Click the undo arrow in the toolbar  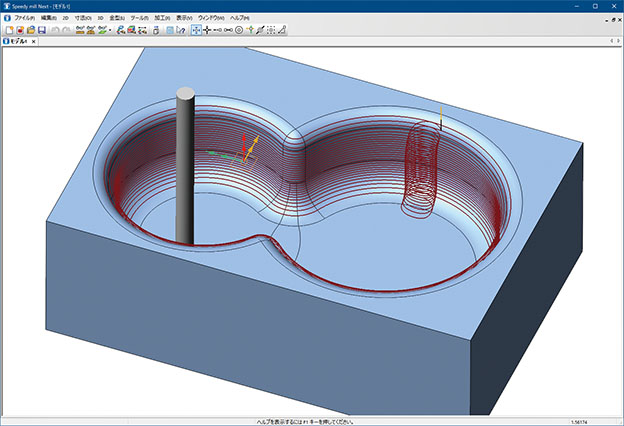(x=54, y=30)
